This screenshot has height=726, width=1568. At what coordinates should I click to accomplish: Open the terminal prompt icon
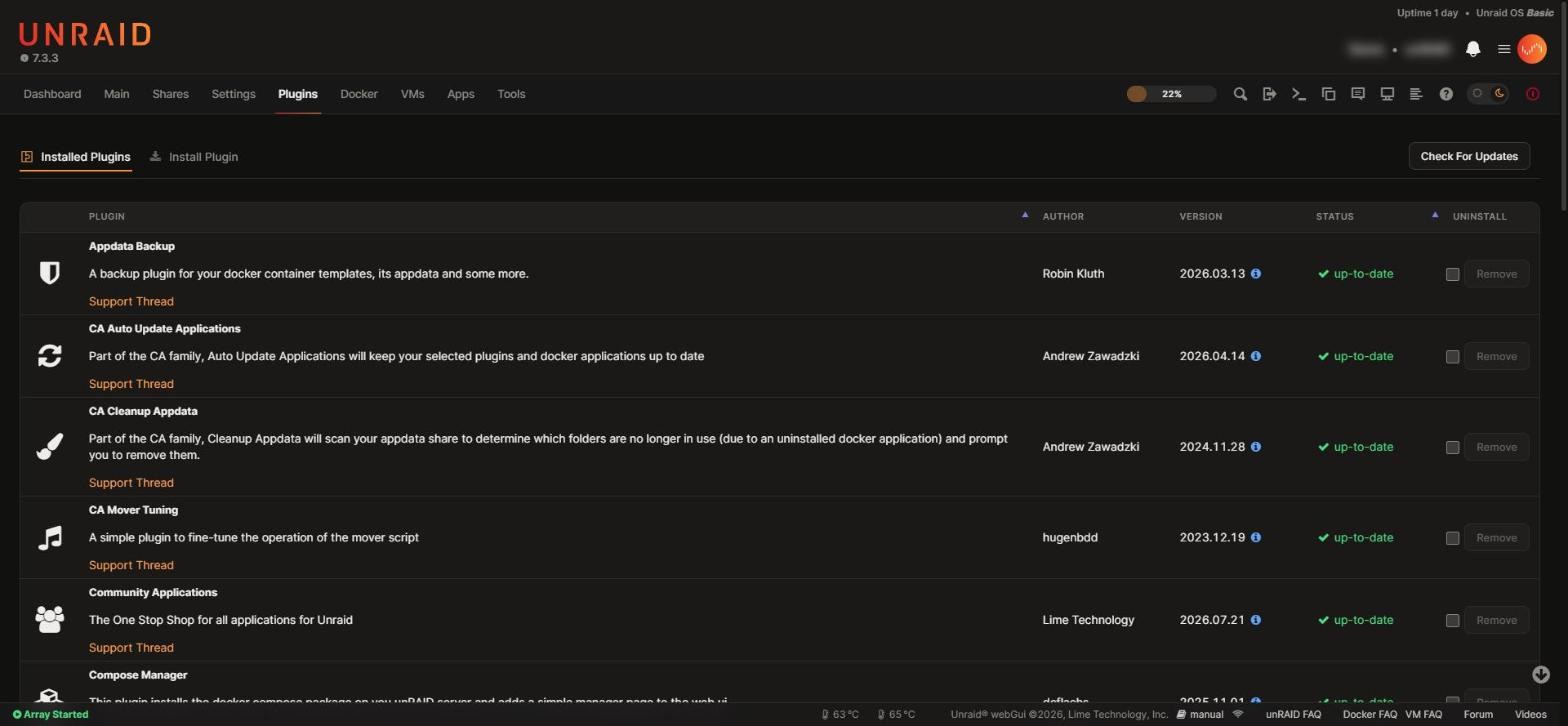[x=1299, y=94]
